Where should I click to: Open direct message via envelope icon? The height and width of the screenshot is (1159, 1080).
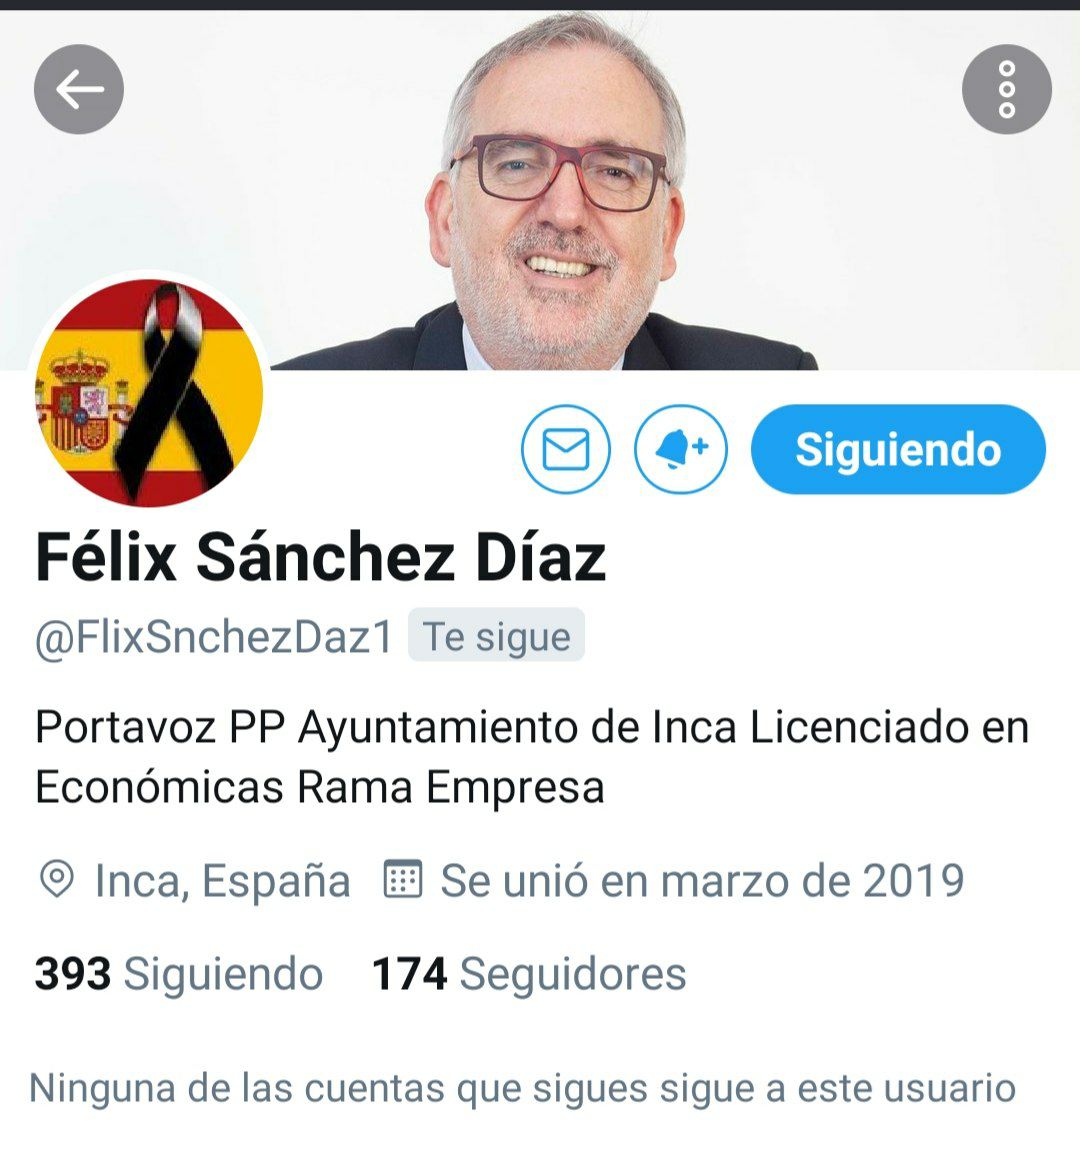pos(566,449)
